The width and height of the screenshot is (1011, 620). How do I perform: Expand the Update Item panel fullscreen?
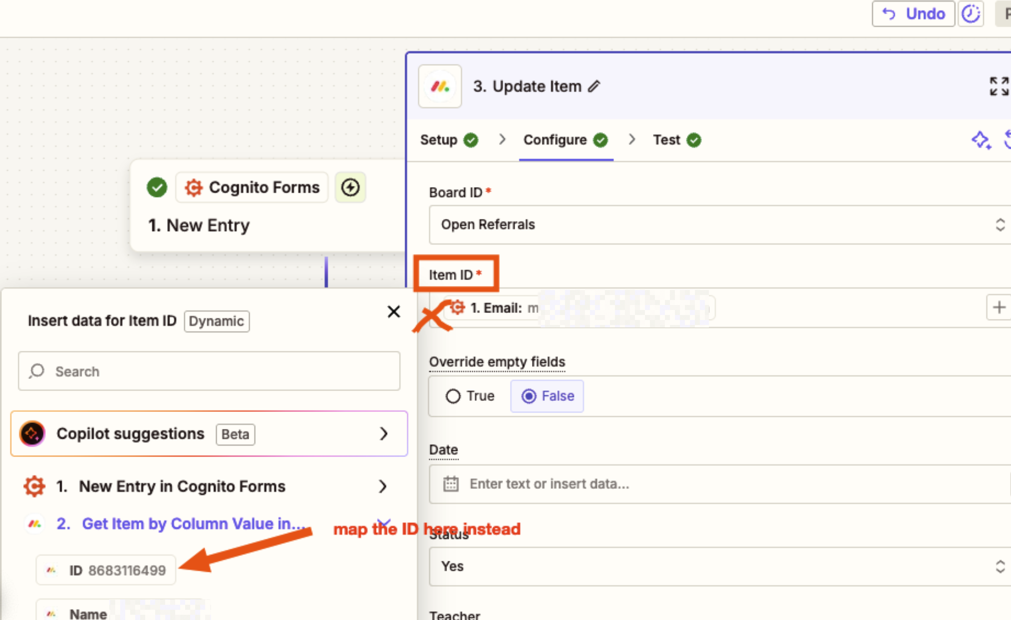(x=999, y=86)
